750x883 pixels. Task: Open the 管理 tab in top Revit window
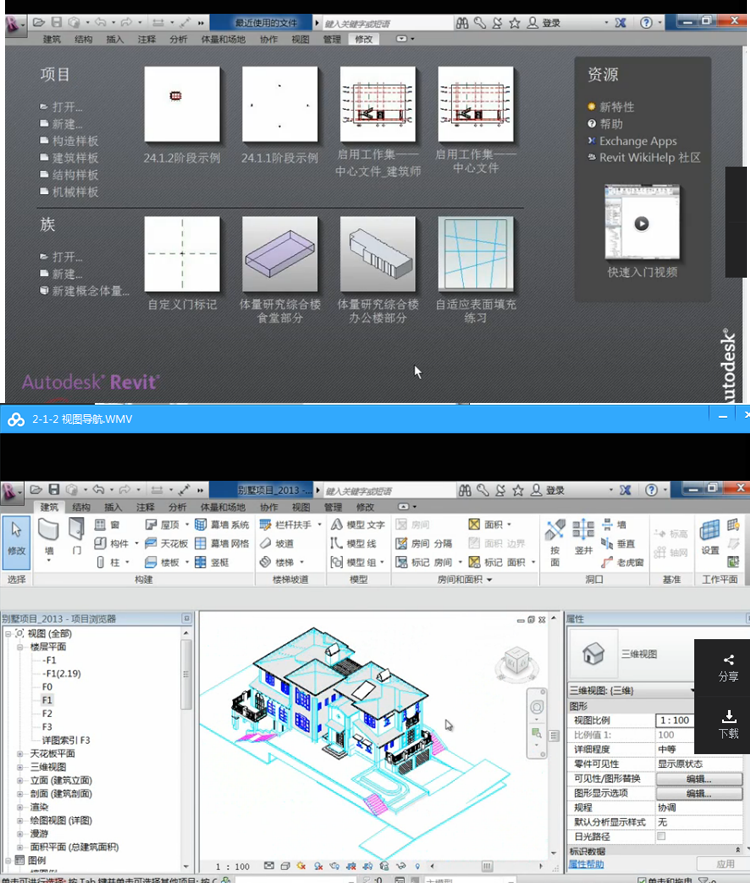(332, 39)
